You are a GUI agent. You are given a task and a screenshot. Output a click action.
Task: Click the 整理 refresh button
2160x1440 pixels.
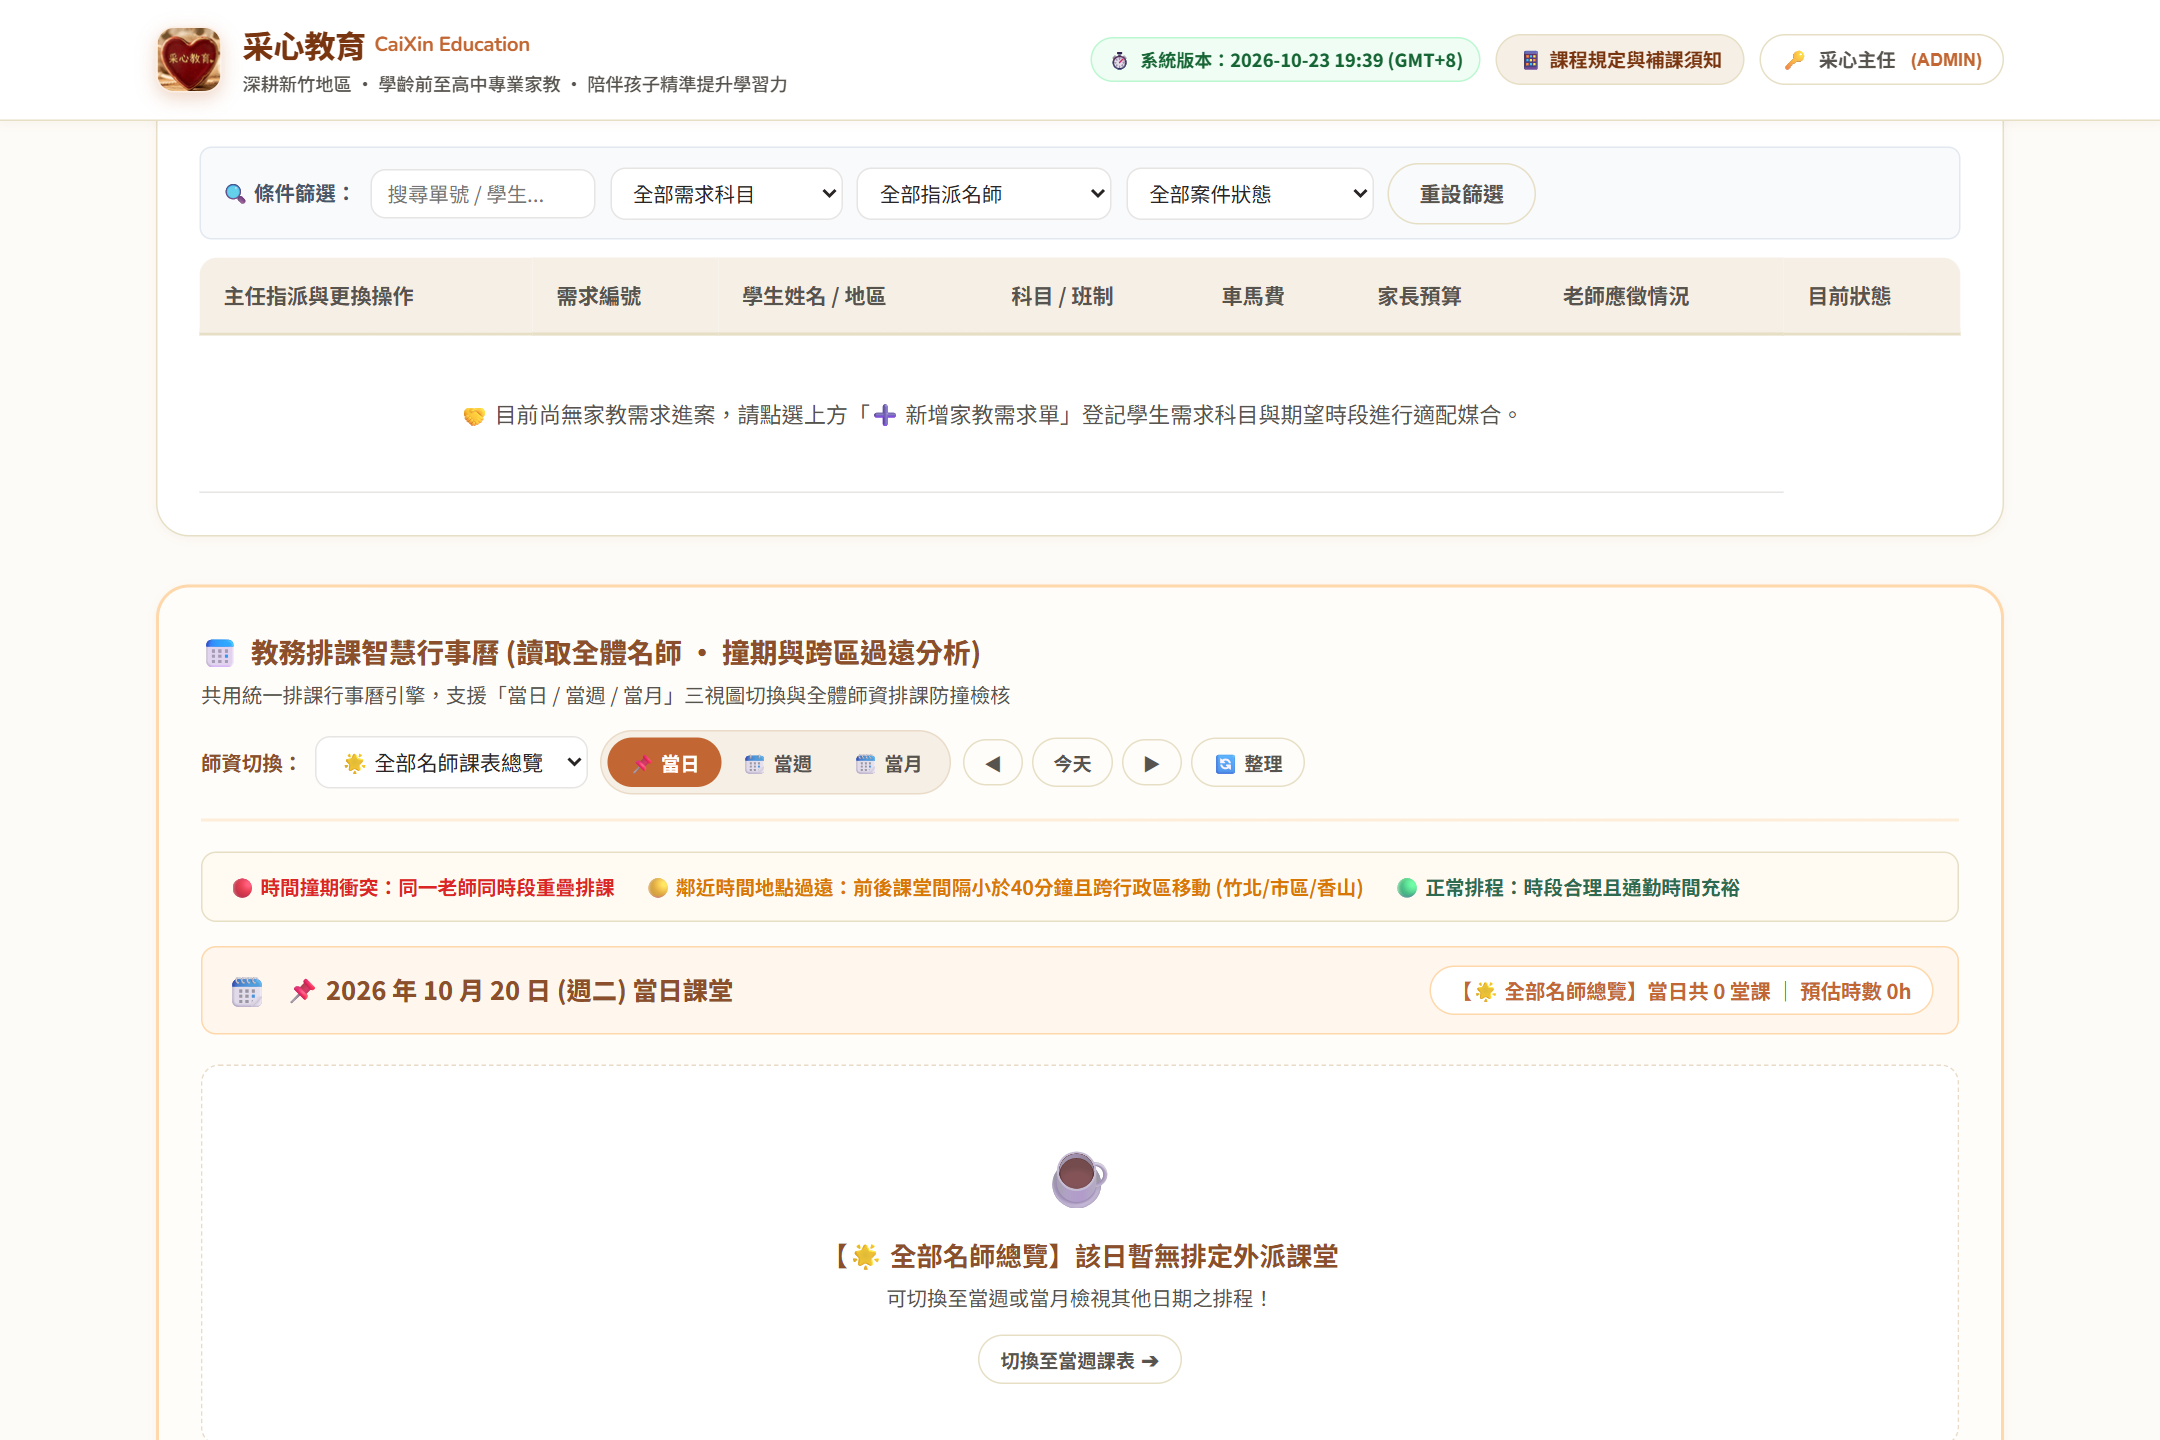tap(1248, 763)
